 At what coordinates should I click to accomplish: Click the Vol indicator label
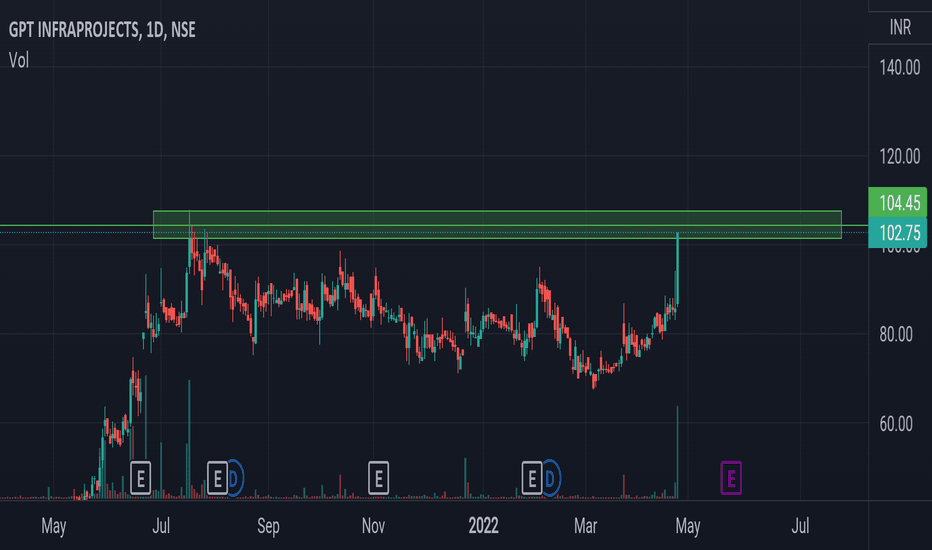18,60
